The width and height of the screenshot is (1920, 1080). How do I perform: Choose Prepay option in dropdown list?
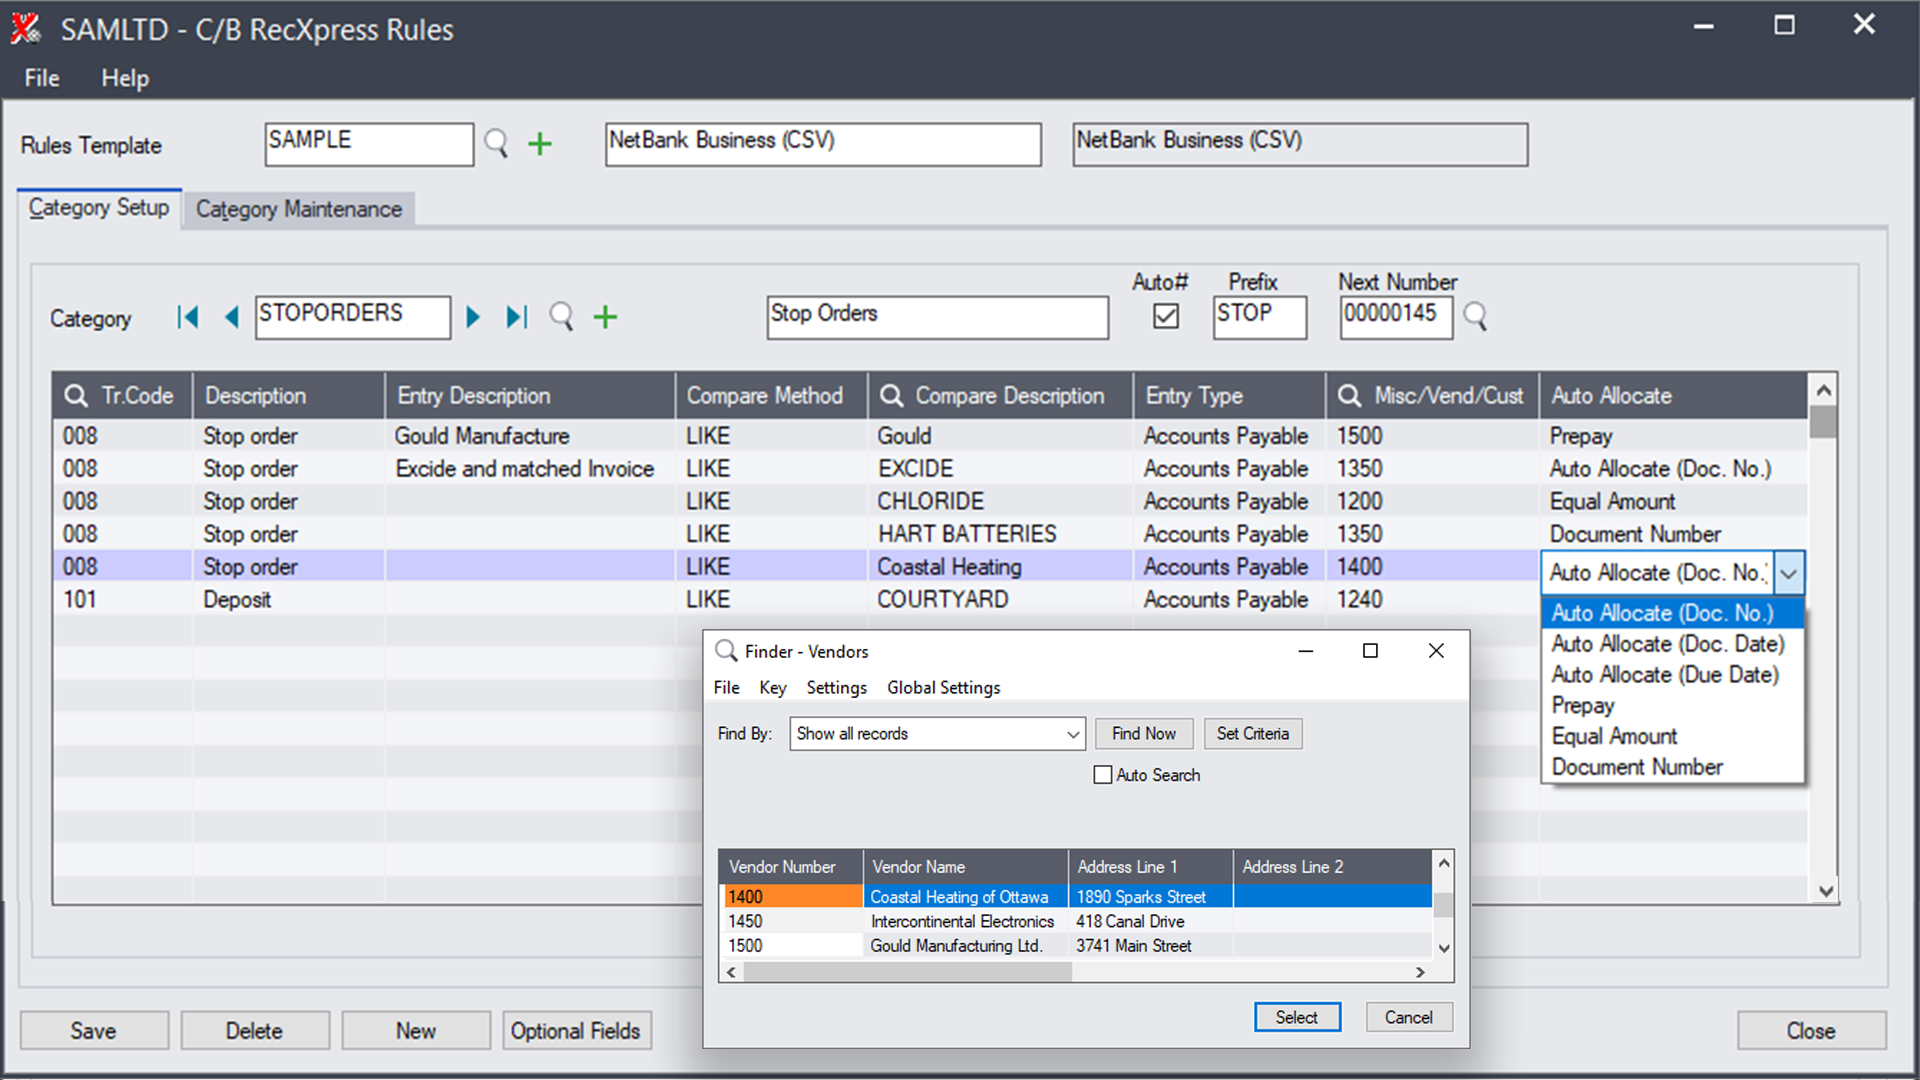1672,706
